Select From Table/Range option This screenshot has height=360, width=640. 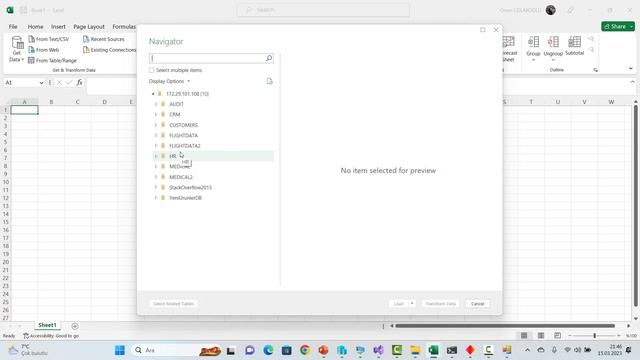tap(52, 60)
